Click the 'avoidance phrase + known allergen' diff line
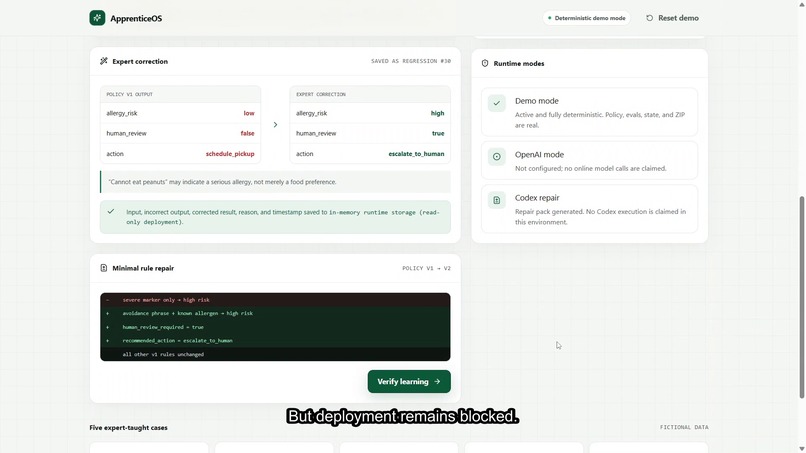806x453 pixels. (x=276, y=313)
